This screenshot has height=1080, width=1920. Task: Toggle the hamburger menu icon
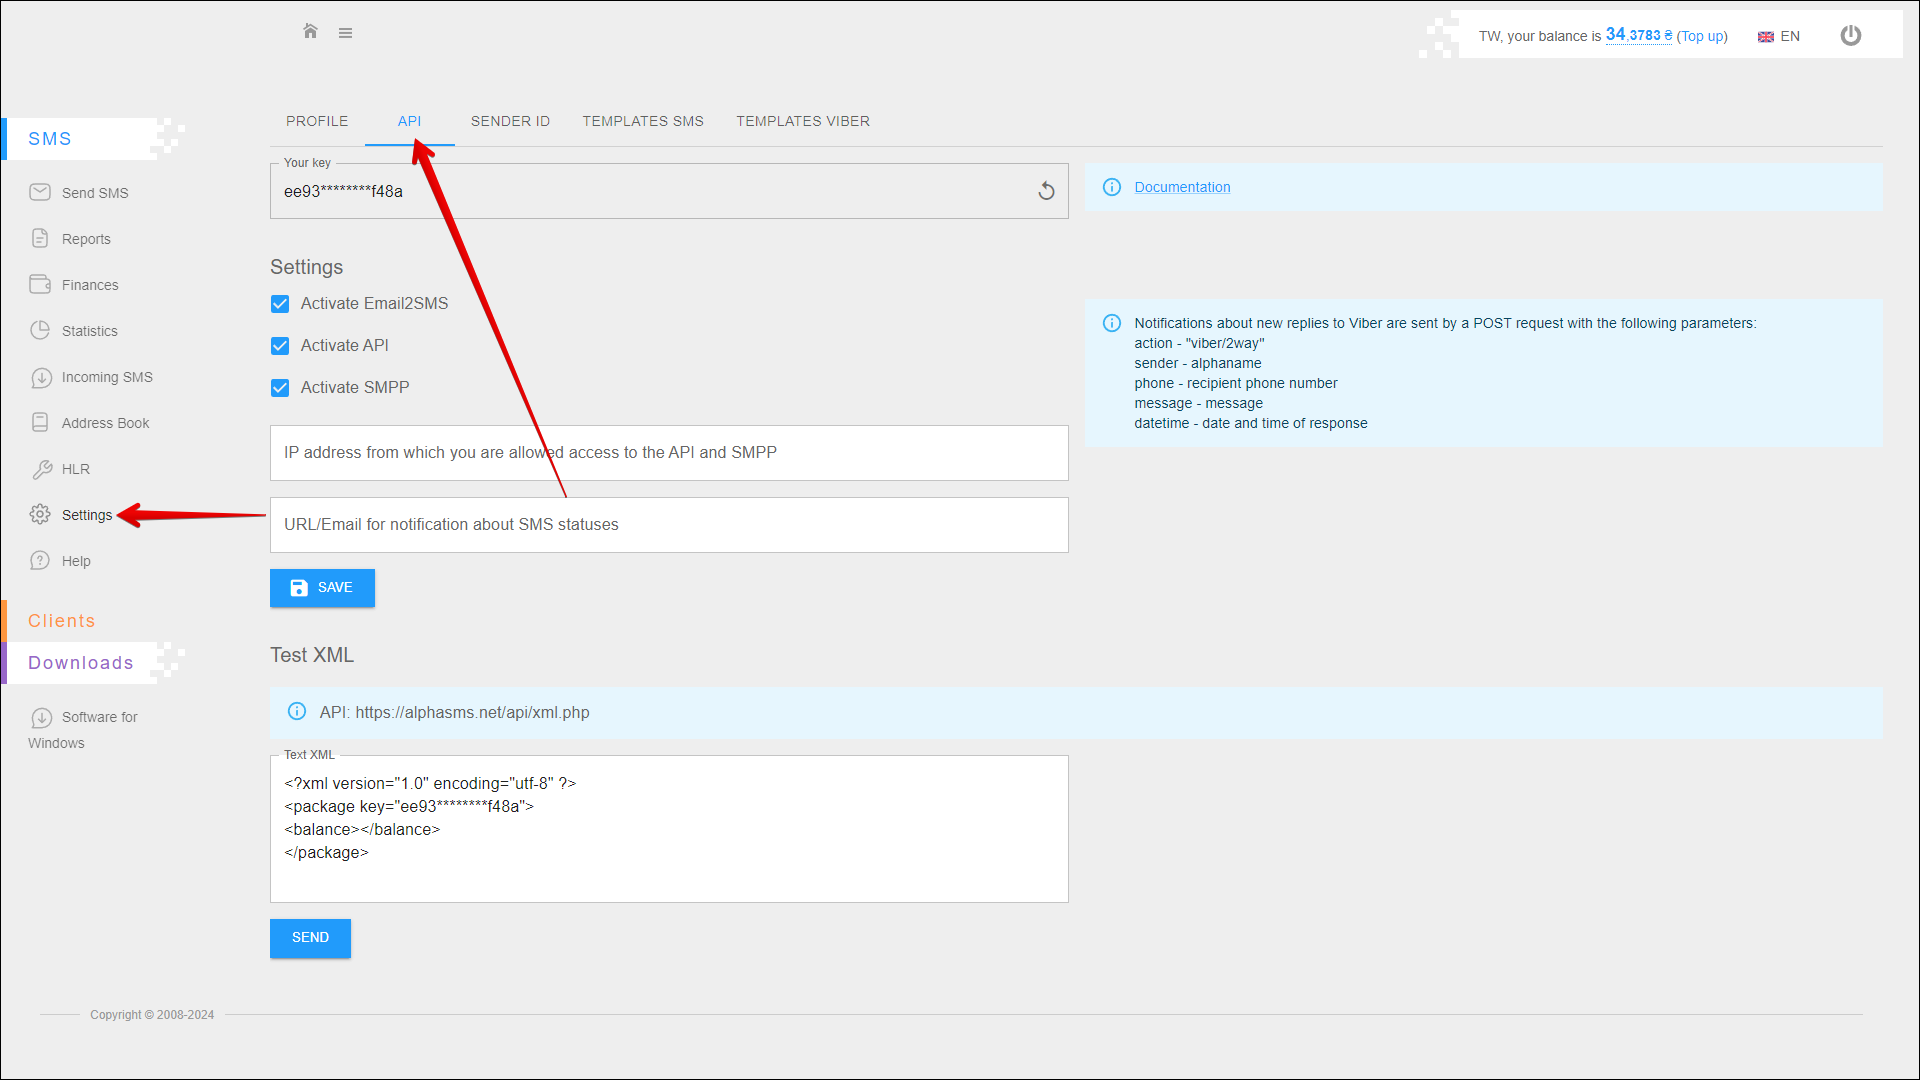(x=345, y=33)
